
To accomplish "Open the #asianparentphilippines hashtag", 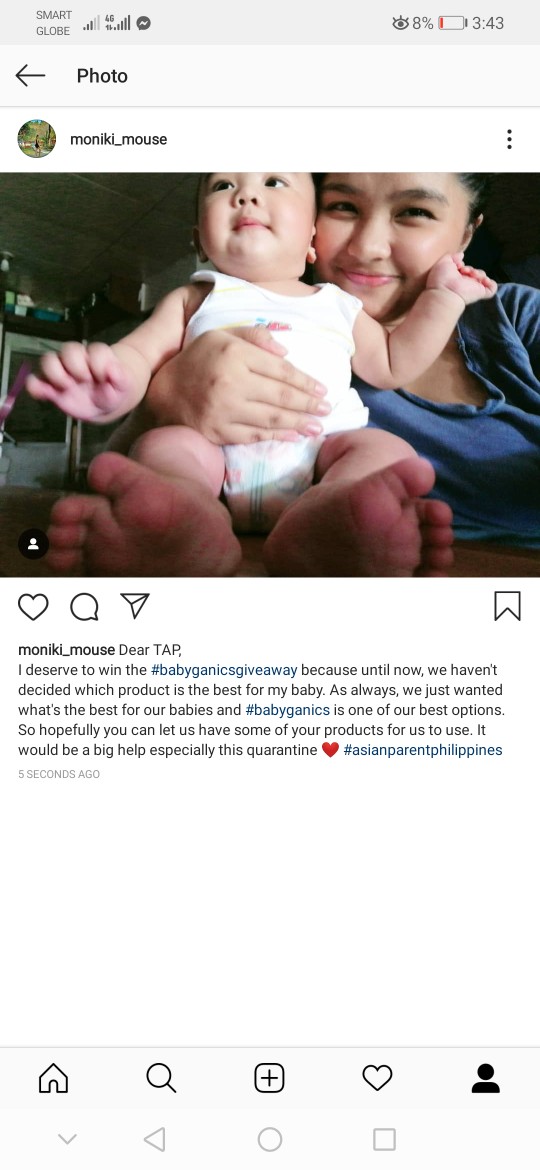I will click(x=423, y=750).
